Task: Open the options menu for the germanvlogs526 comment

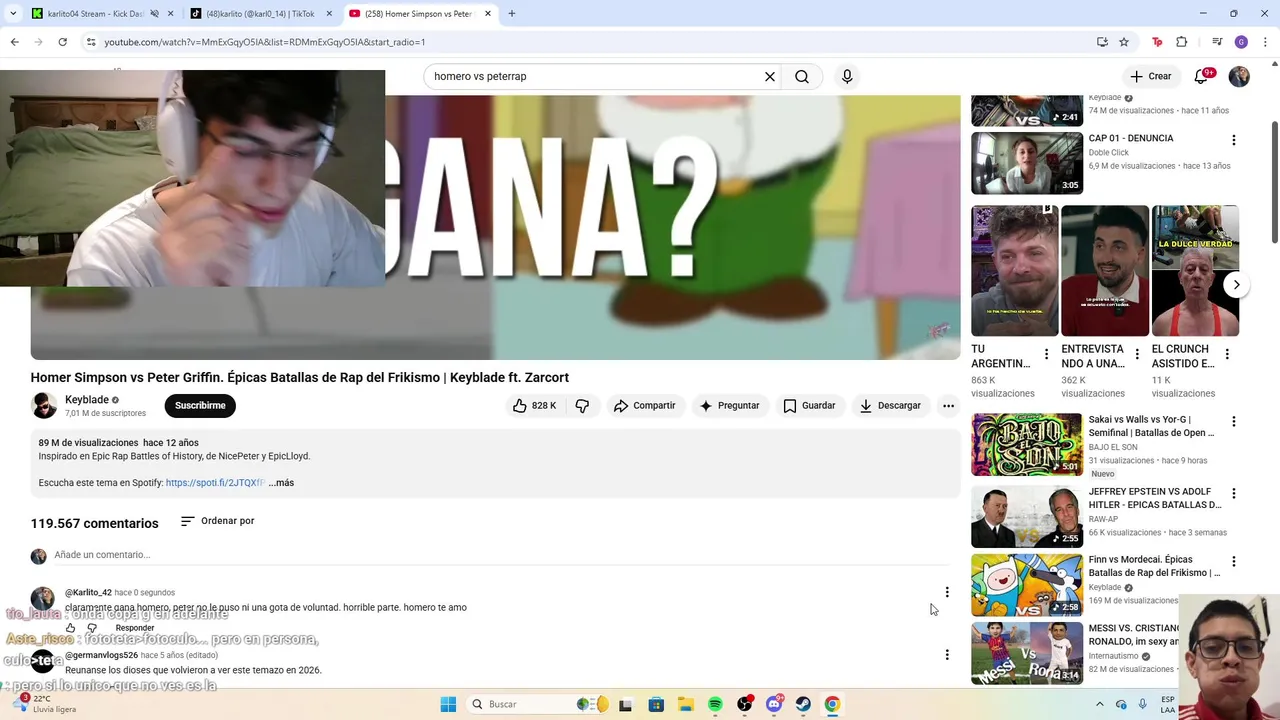Action: (947, 655)
